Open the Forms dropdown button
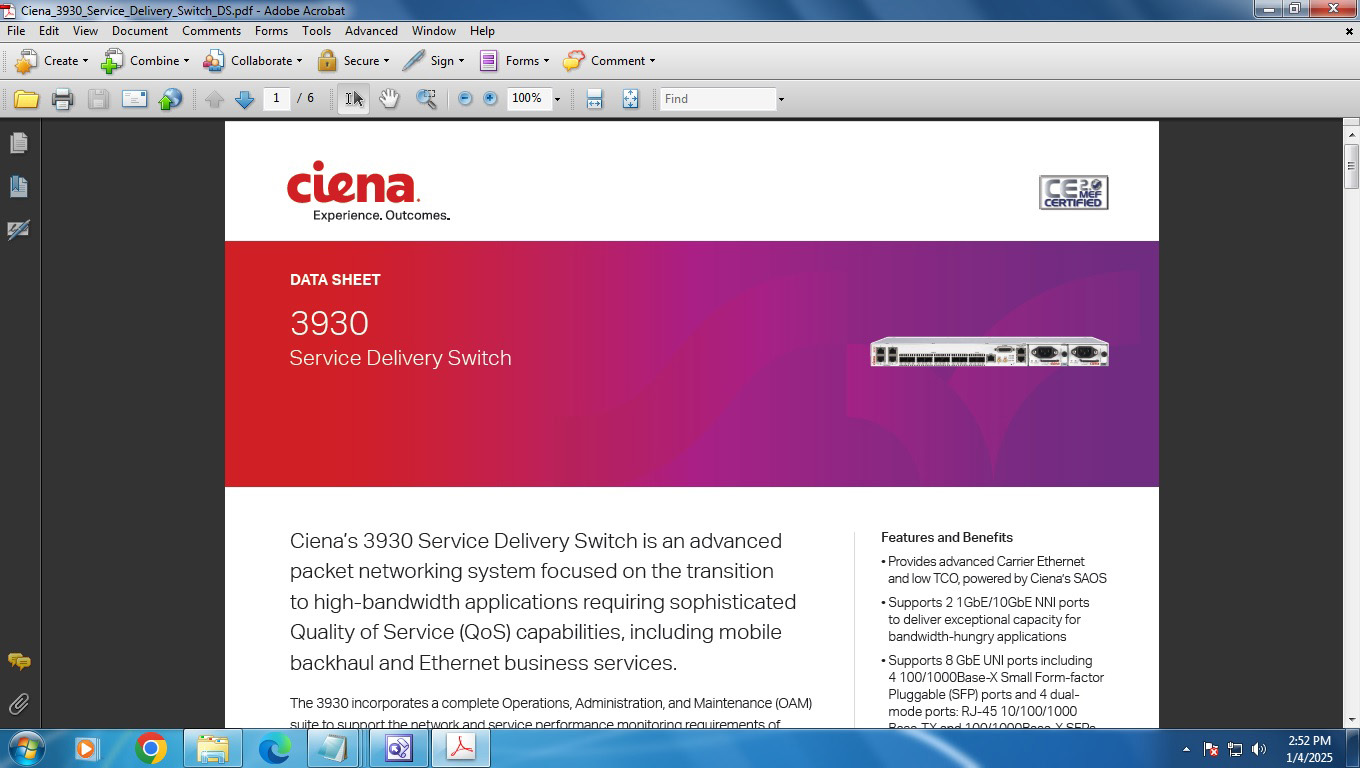This screenshot has width=1360, height=768. (514, 61)
